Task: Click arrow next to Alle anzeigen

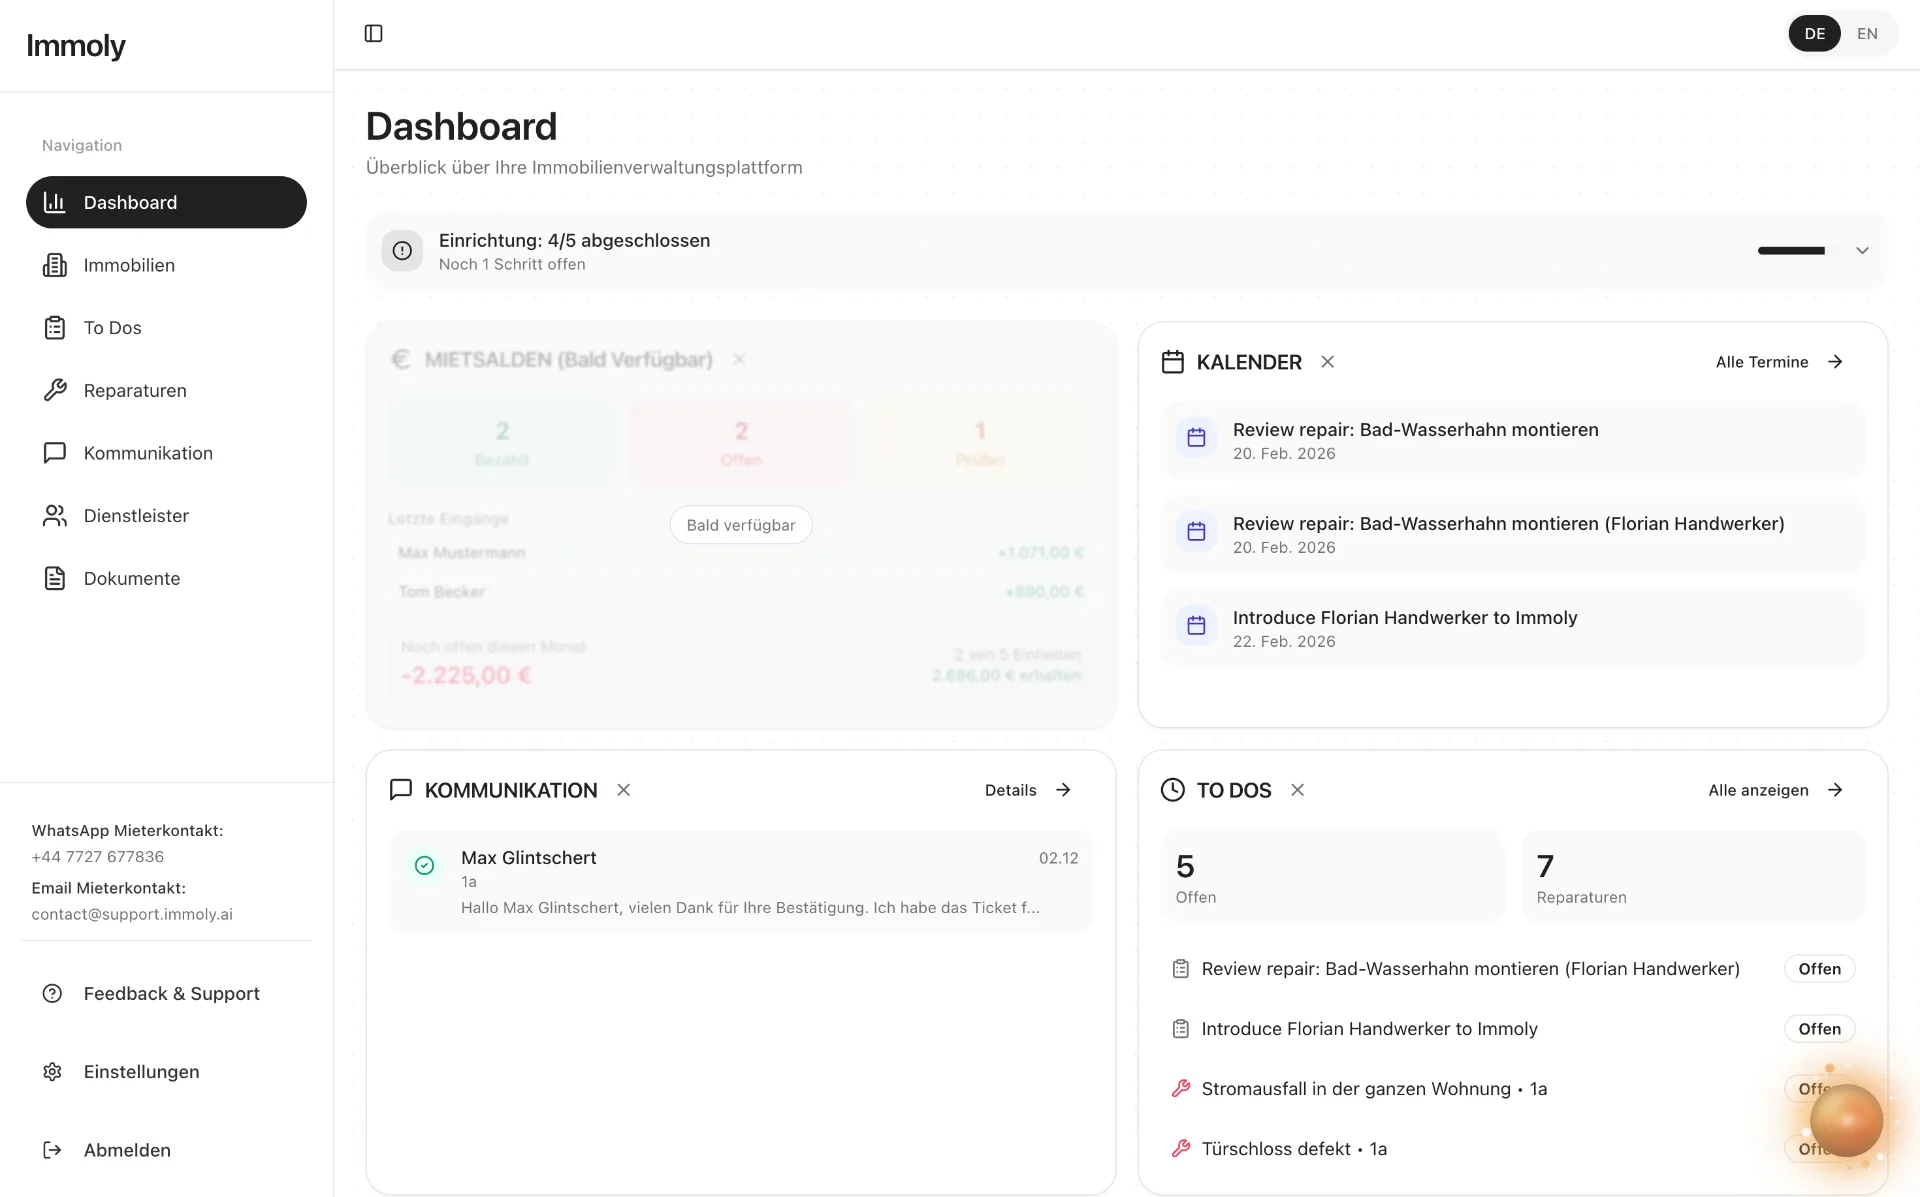Action: tap(1835, 790)
